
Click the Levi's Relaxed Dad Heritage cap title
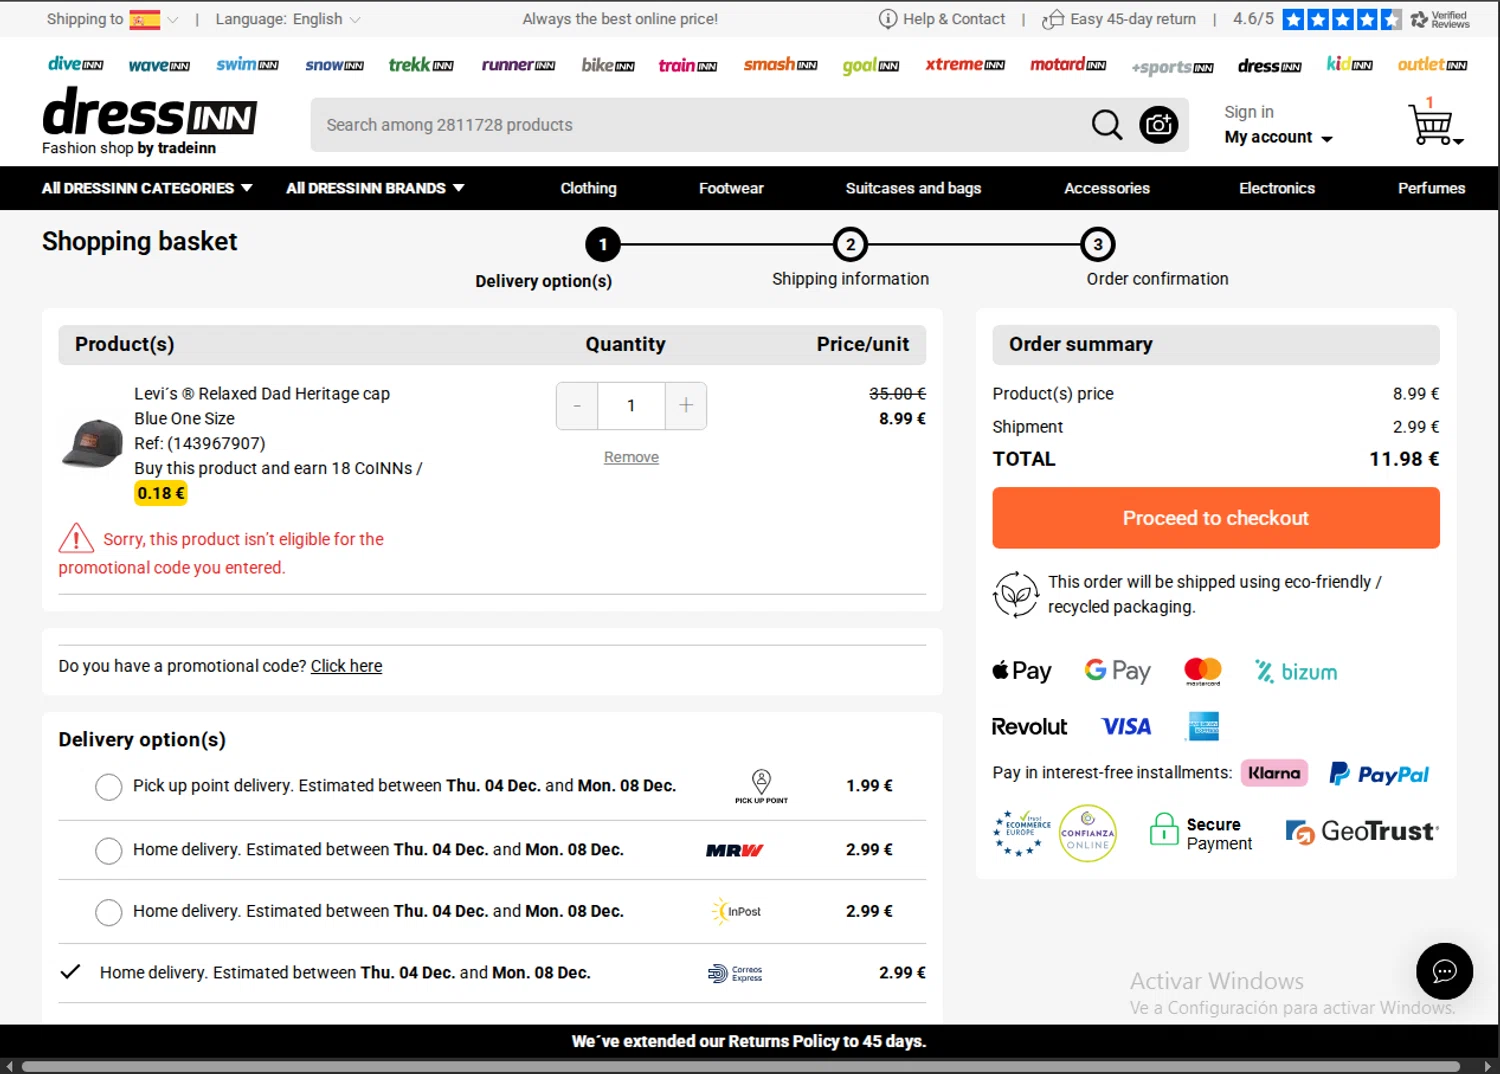262,394
